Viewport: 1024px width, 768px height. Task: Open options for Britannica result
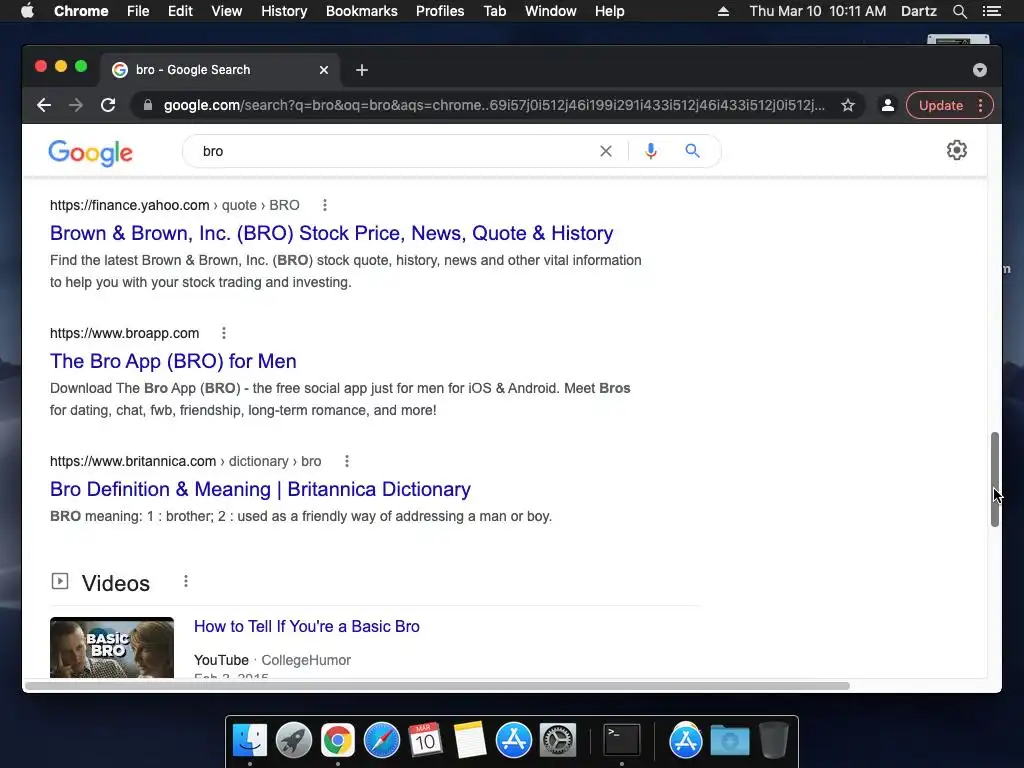click(x=347, y=461)
